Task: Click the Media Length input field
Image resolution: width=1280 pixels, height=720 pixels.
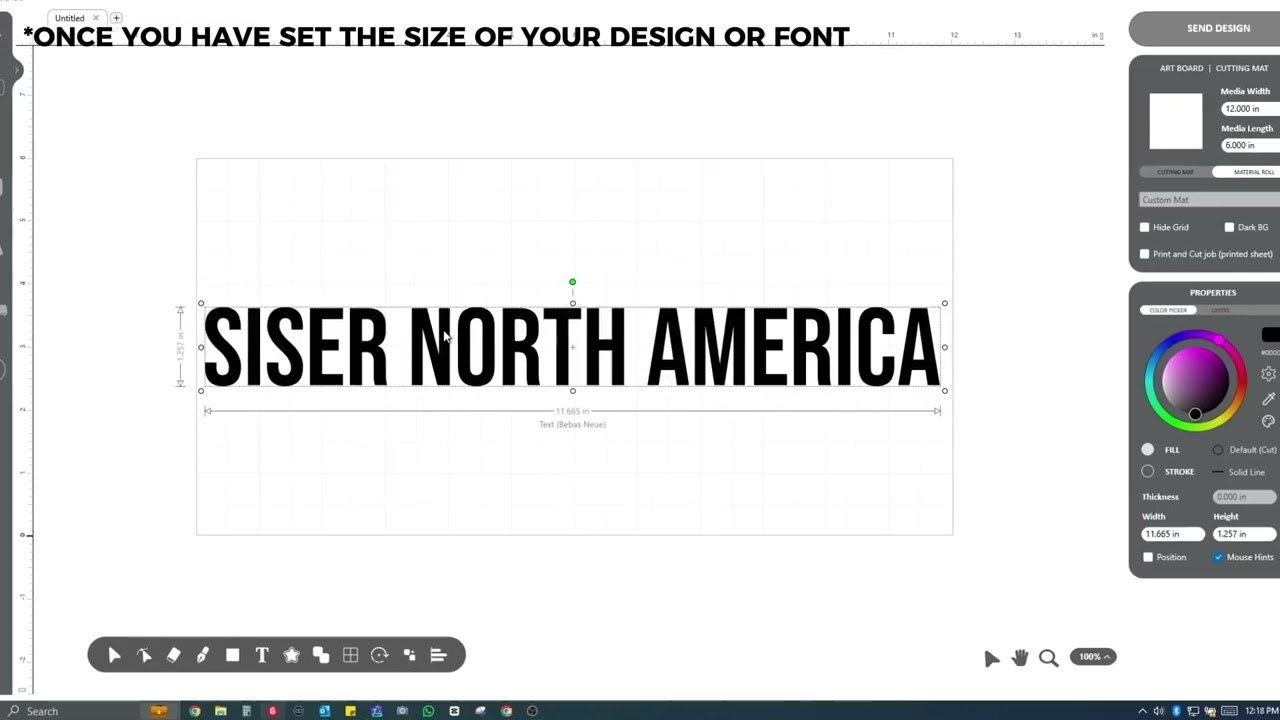Action: click(1250, 145)
